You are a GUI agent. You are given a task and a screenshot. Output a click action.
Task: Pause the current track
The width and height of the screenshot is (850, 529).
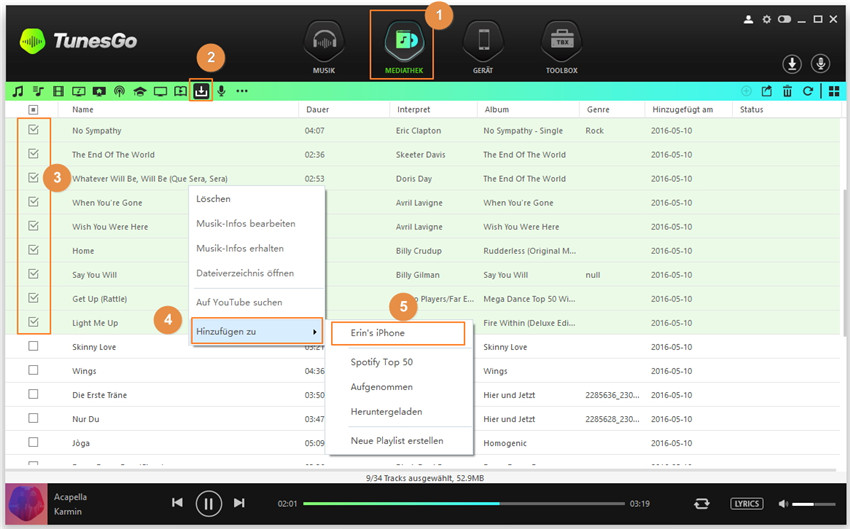(x=208, y=503)
